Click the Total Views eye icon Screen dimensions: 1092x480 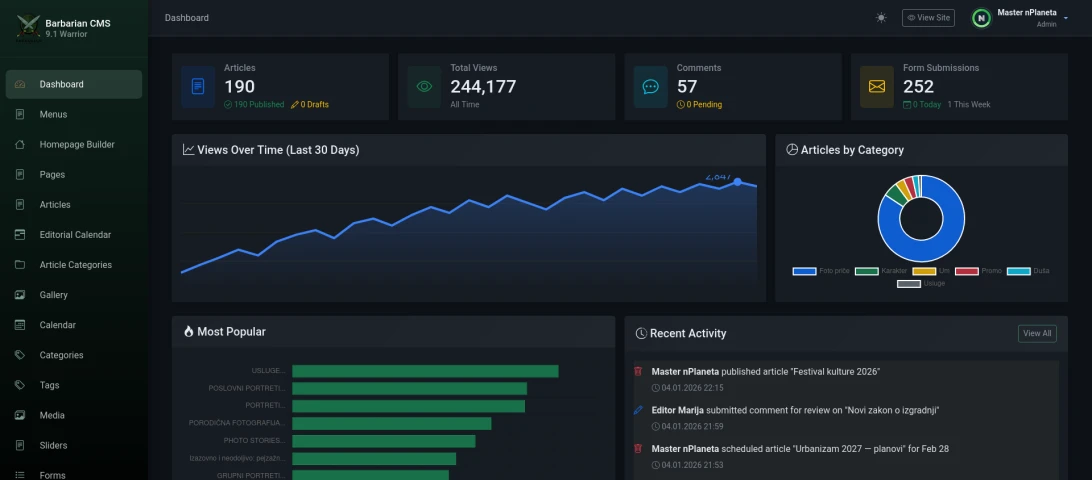point(424,87)
